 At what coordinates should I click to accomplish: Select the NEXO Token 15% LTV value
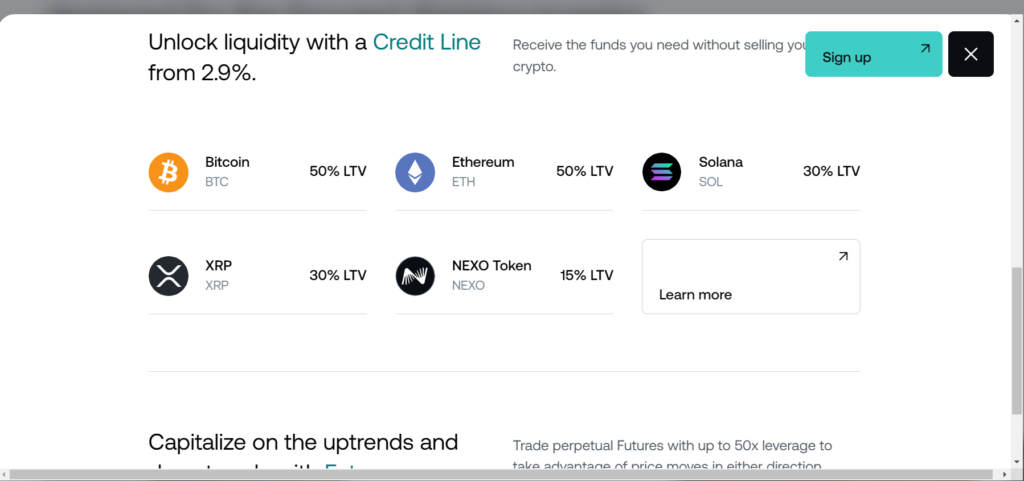point(586,275)
